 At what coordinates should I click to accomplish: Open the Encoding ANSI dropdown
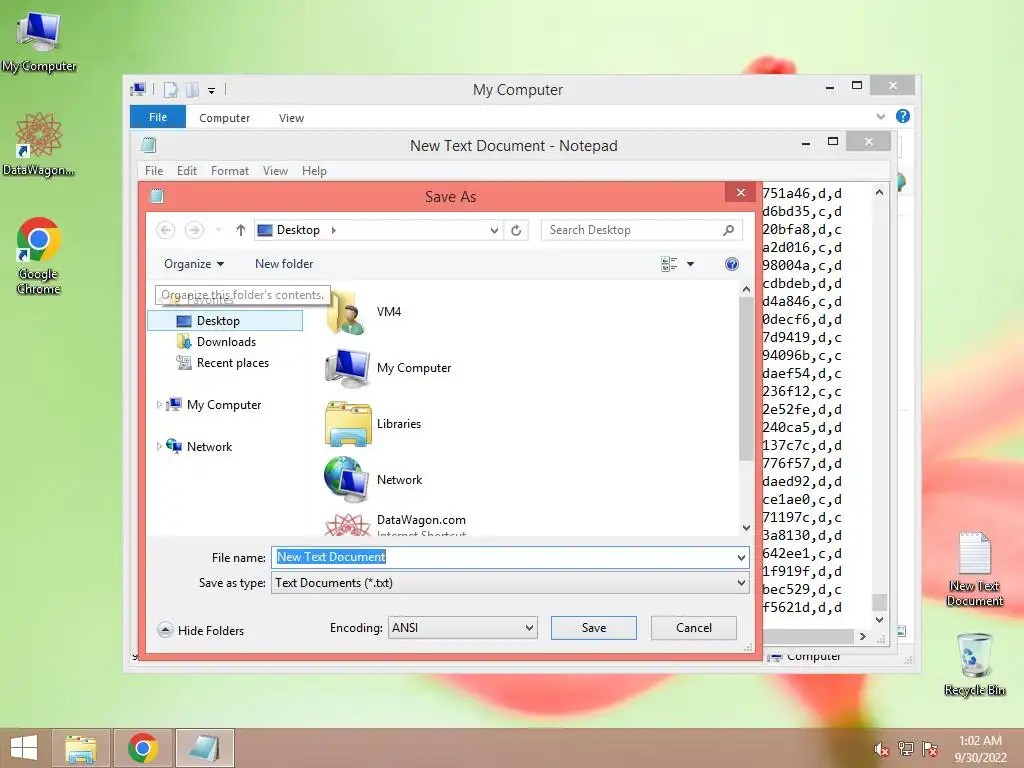(x=529, y=628)
